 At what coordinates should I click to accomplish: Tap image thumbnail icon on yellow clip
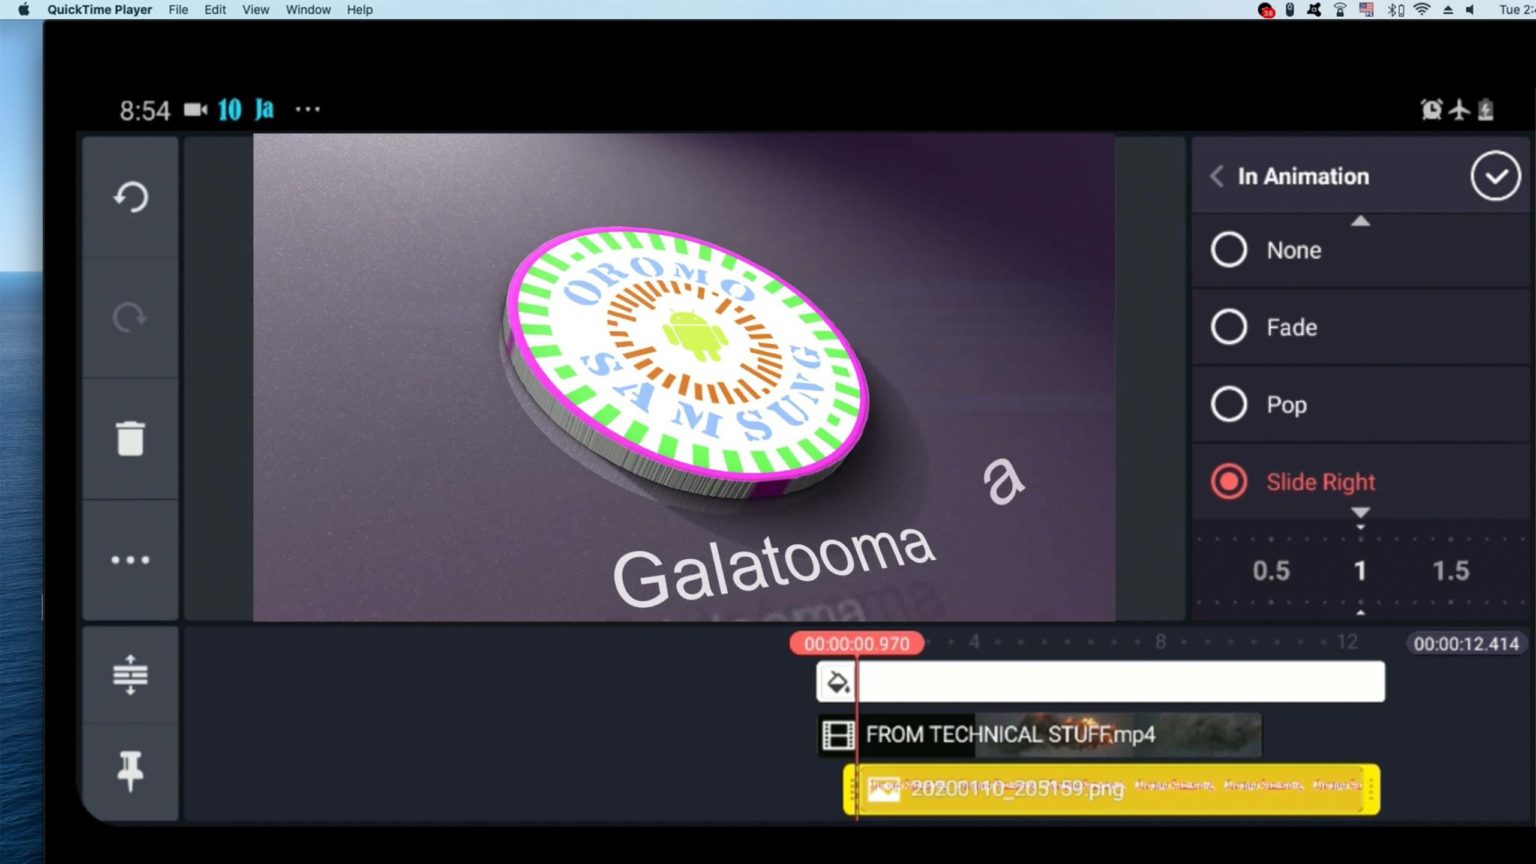pyautogui.click(x=883, y=789)
